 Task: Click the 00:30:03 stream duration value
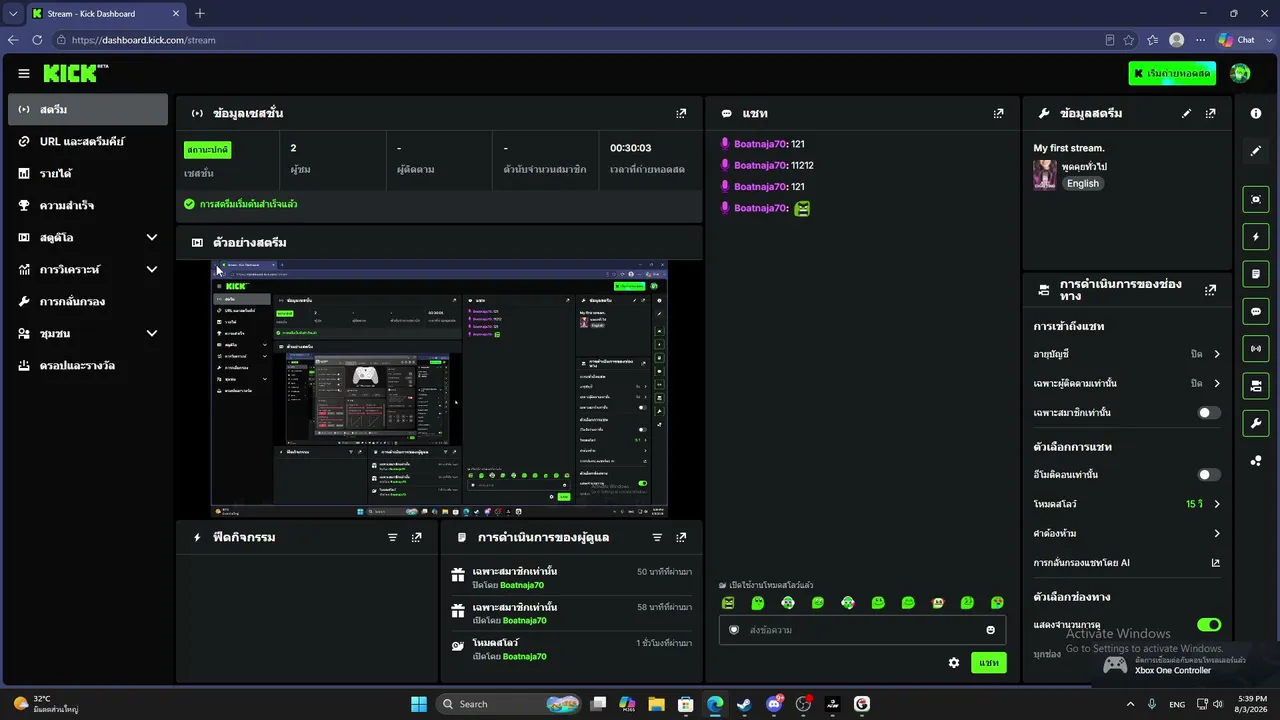coord(631,148)
